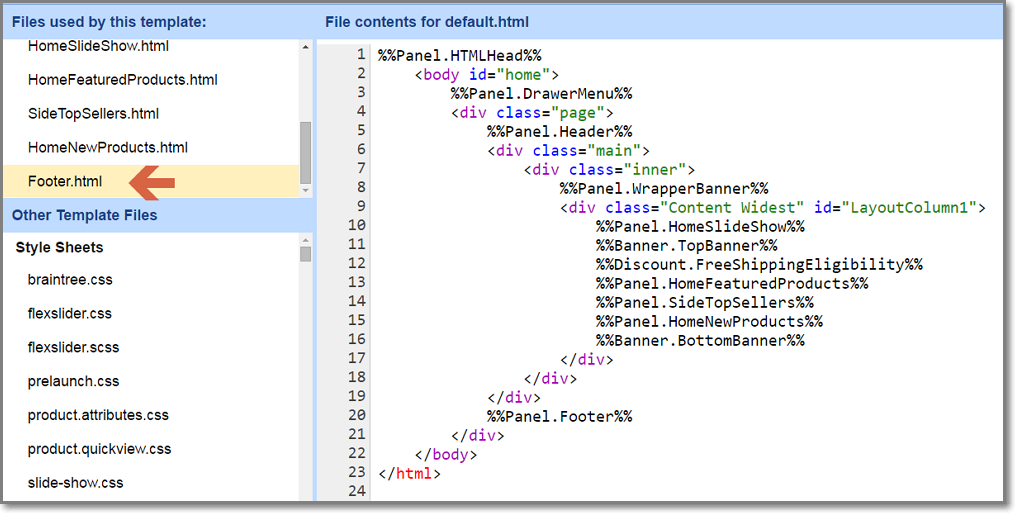1015x513 pixels.
Task: Click the upper file list scrollbar thumb
Action: click(x=305, y=152)
